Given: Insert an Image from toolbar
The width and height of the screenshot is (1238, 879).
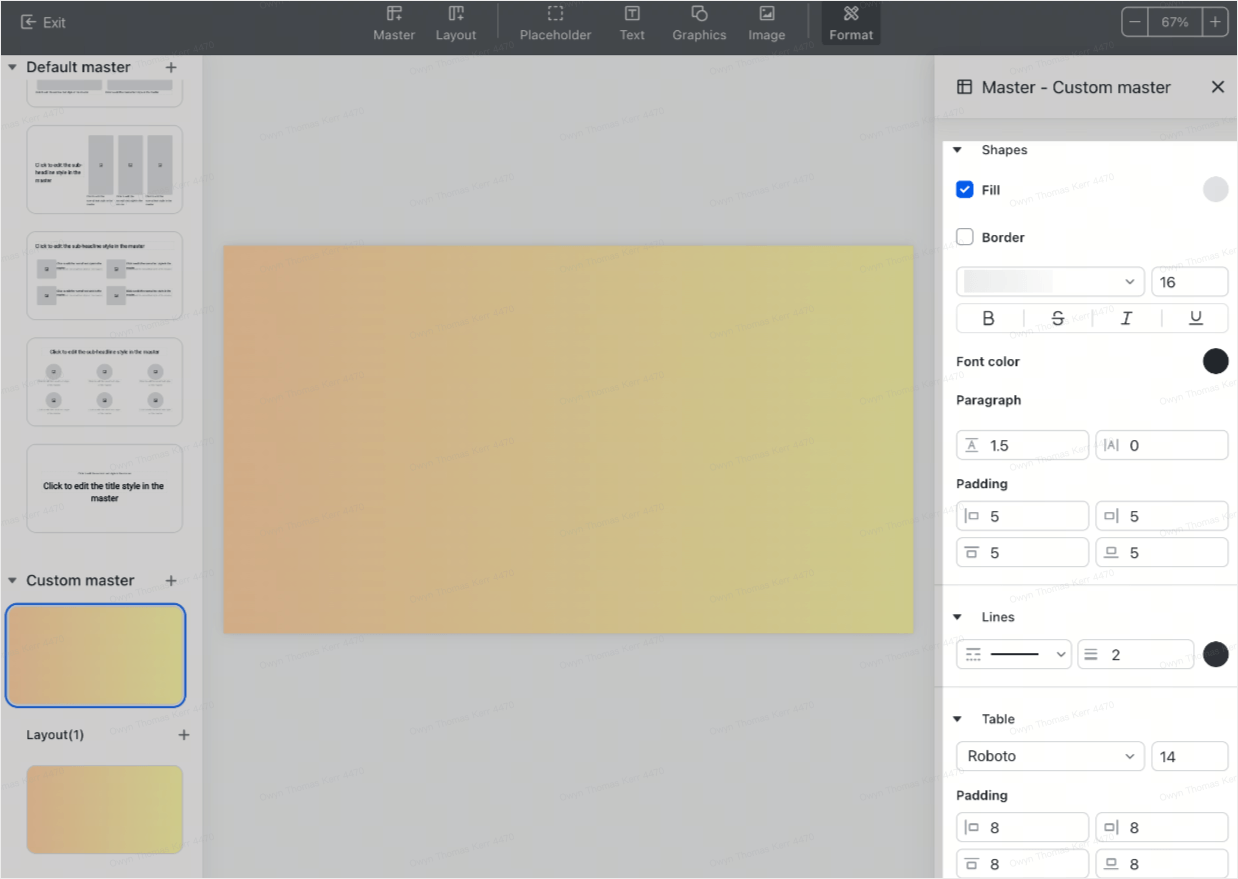Looking at the screenshot, I should pos(766,23).
